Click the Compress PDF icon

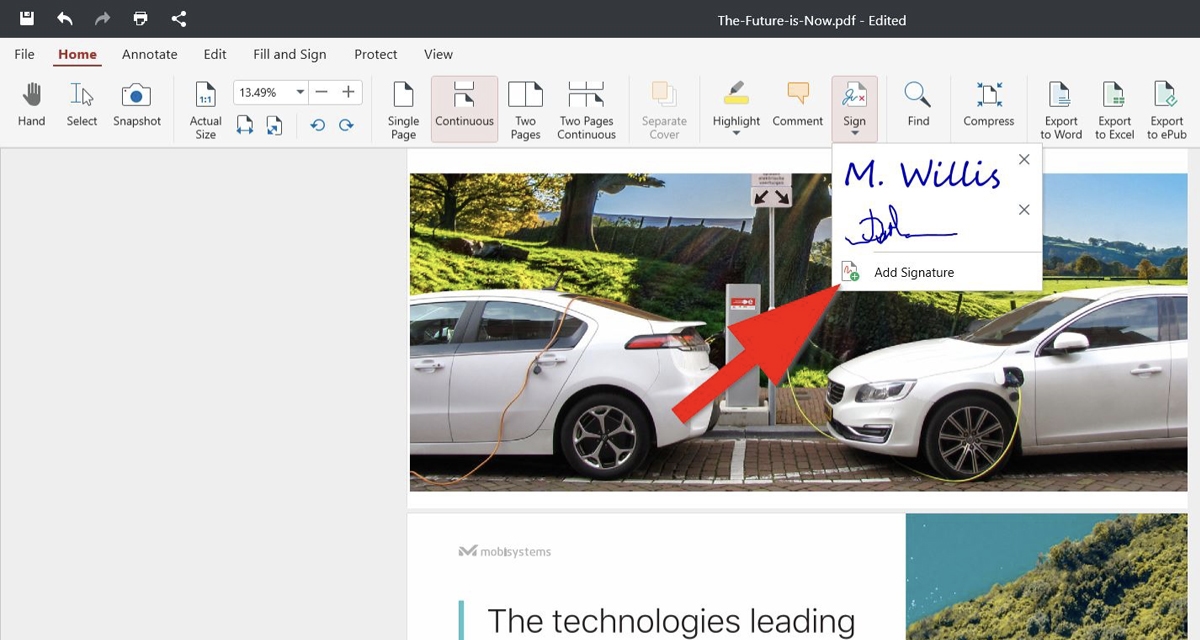coord(988,105)
